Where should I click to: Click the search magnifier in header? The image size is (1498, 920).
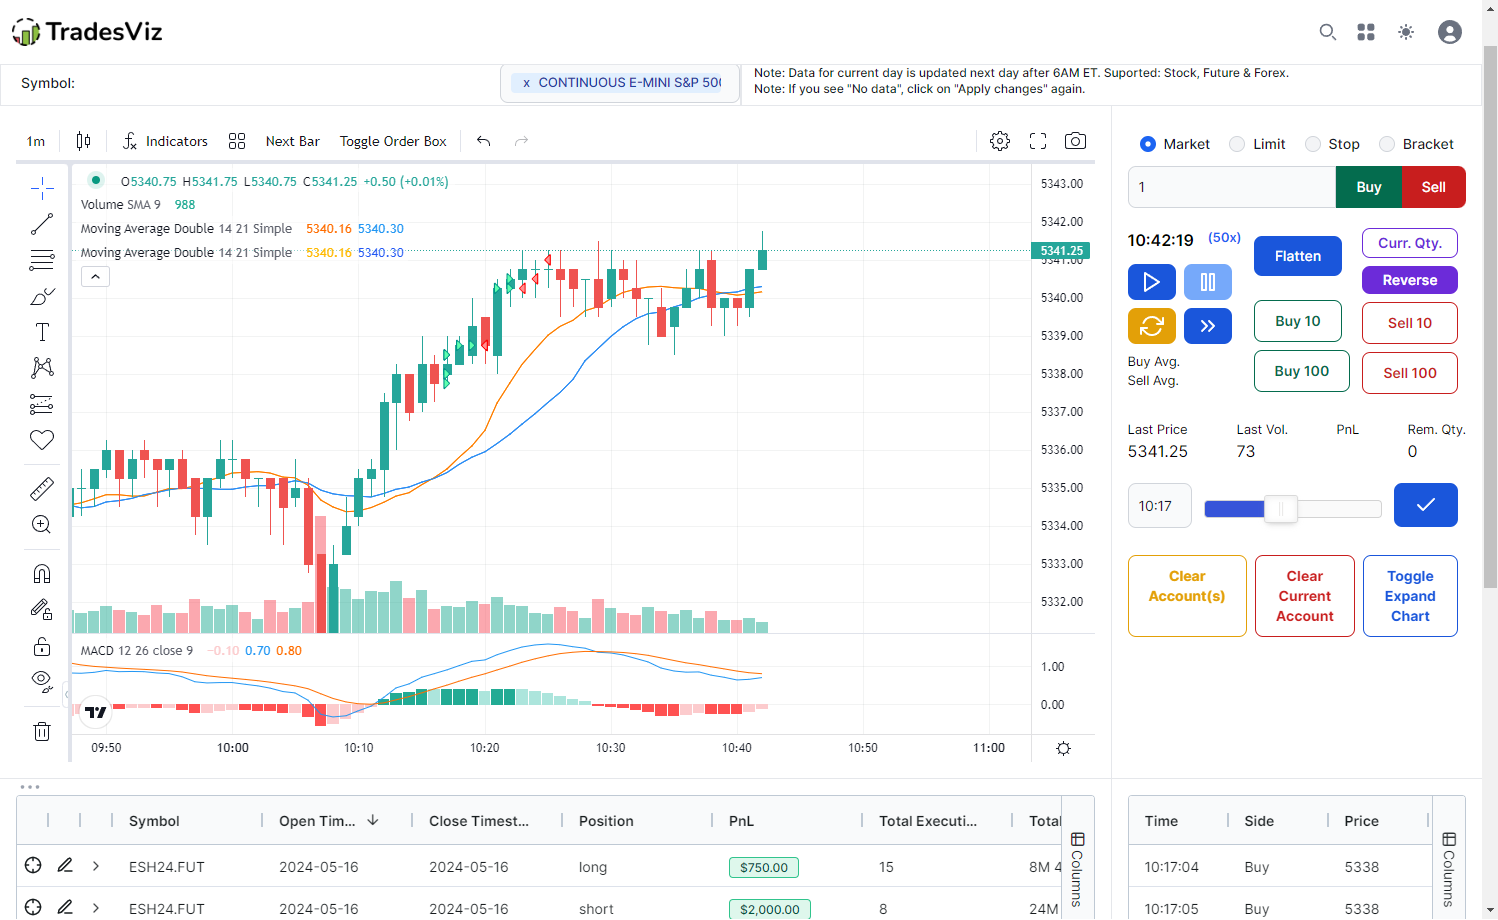[1327, 32]
